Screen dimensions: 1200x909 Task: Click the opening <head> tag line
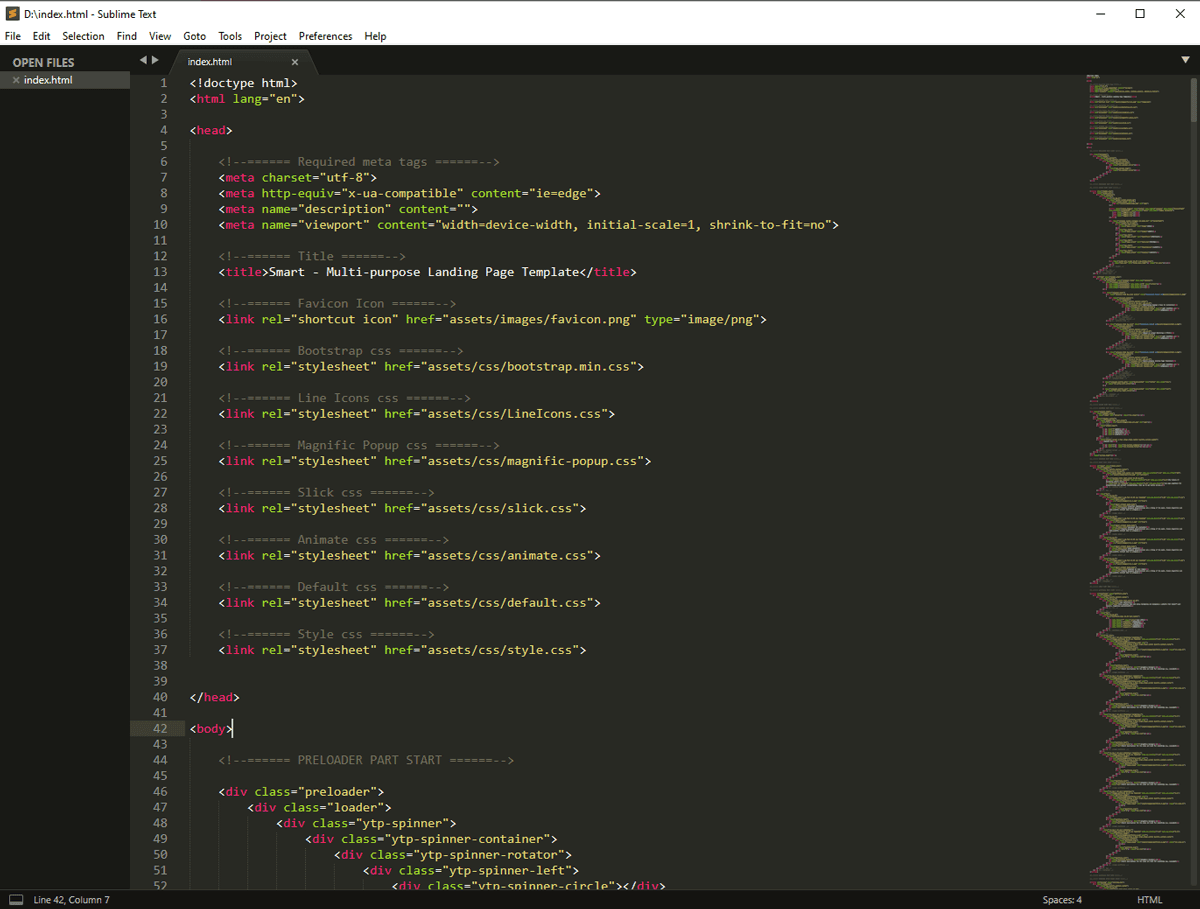click(211, 130)
